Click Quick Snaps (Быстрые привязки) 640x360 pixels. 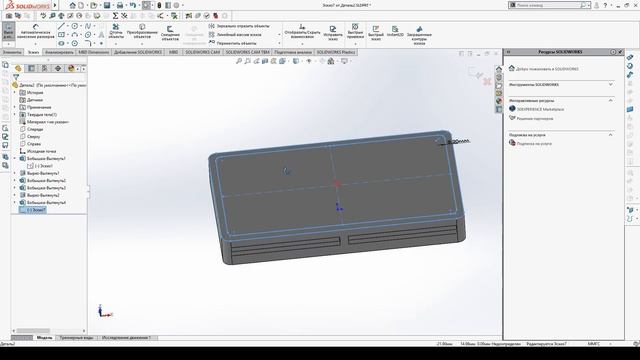[x=355, y=32]
